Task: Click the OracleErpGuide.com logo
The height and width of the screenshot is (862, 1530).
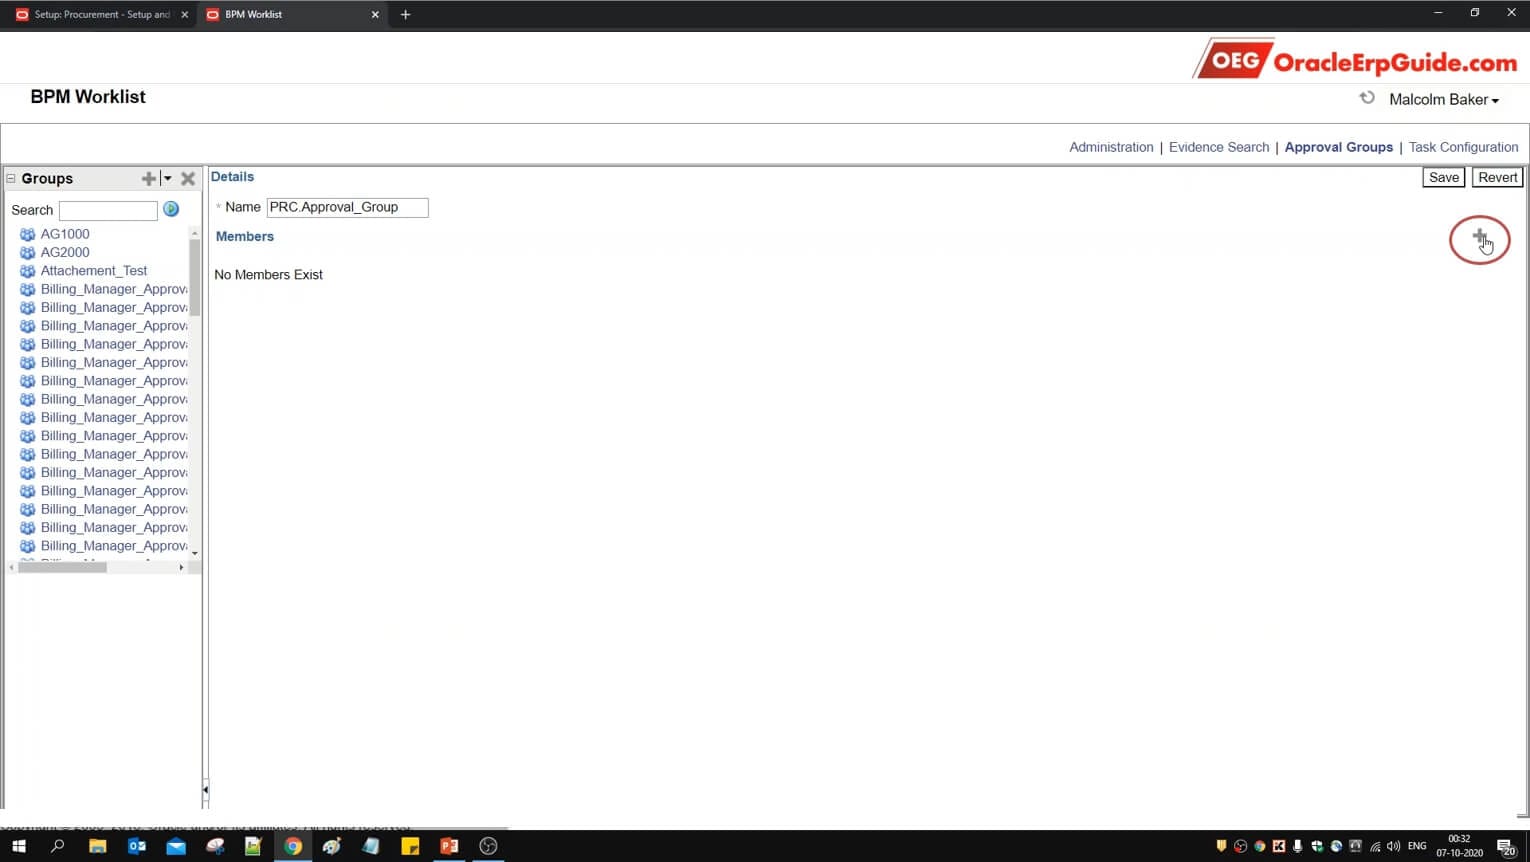Action: pos(1357,59)
